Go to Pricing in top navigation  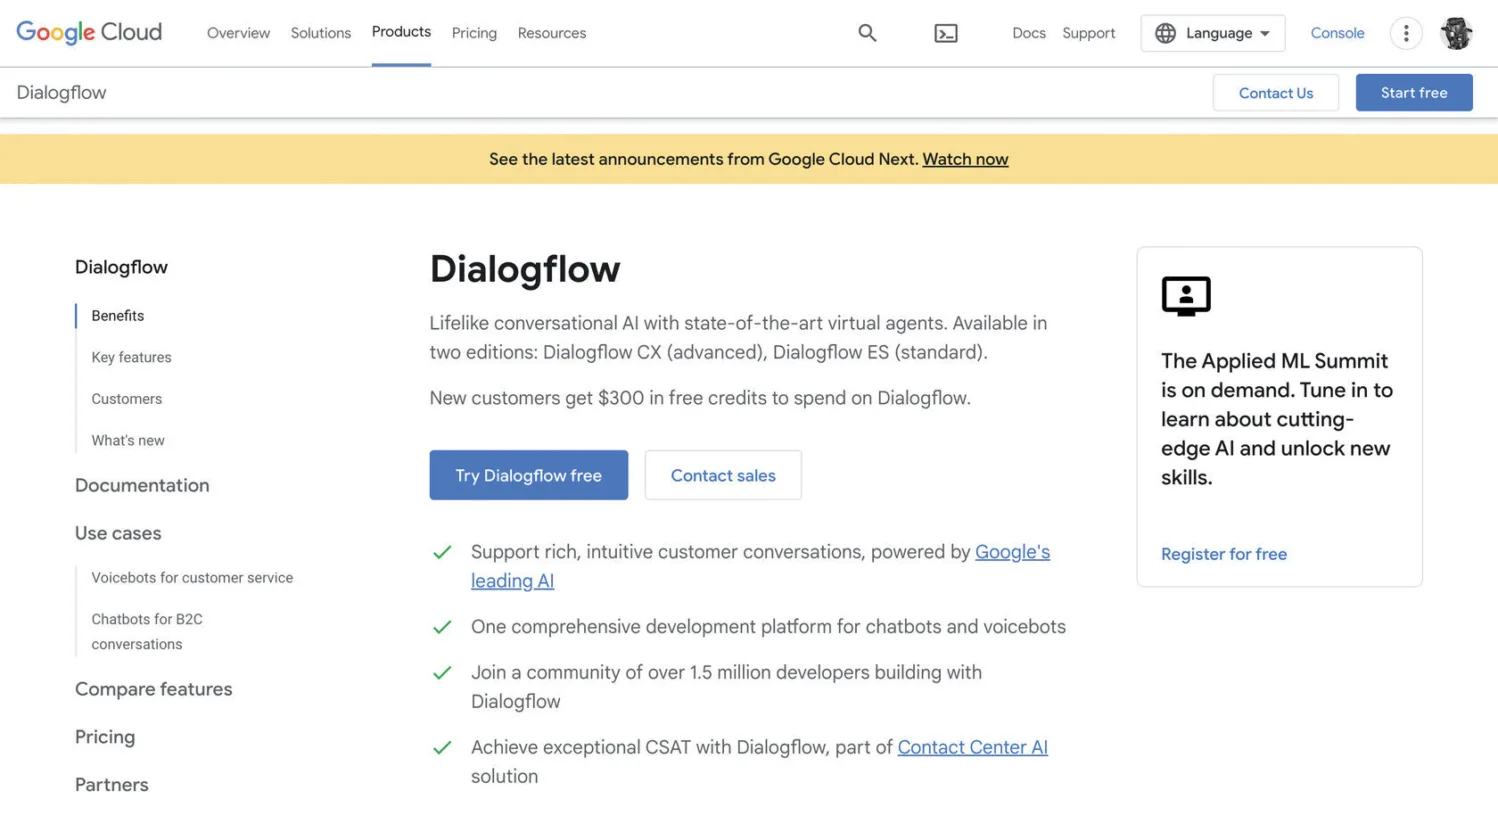pos(474,33)
